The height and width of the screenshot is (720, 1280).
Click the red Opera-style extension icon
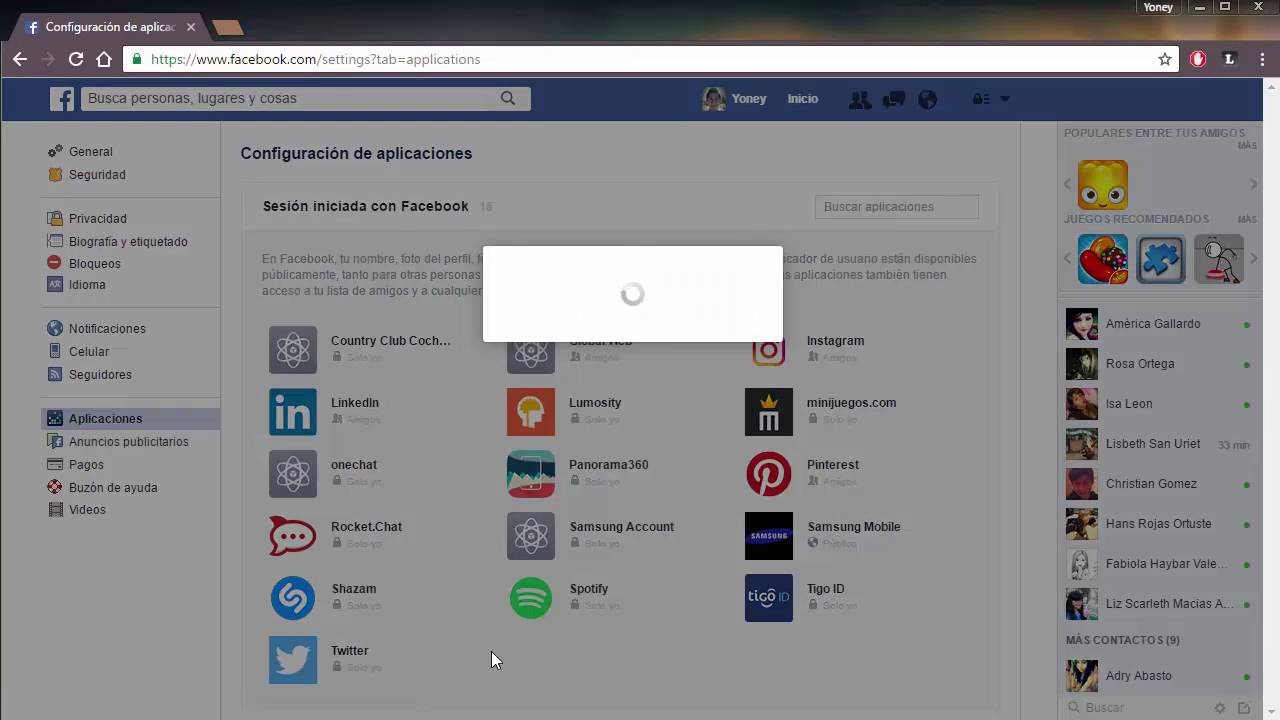pyautogui.click(x=1198, y=59)
